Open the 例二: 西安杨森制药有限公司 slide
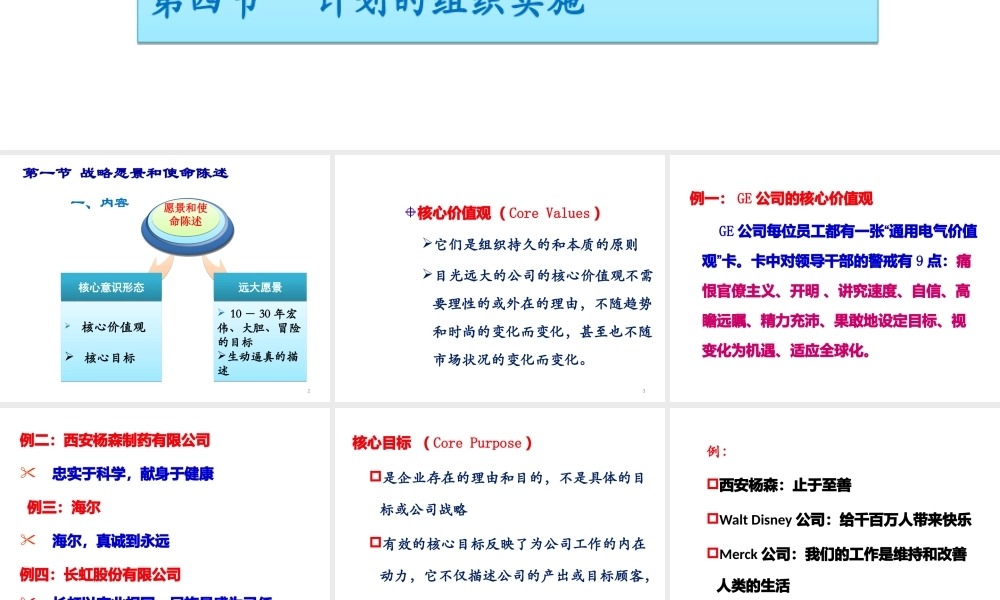 point(165,504)
